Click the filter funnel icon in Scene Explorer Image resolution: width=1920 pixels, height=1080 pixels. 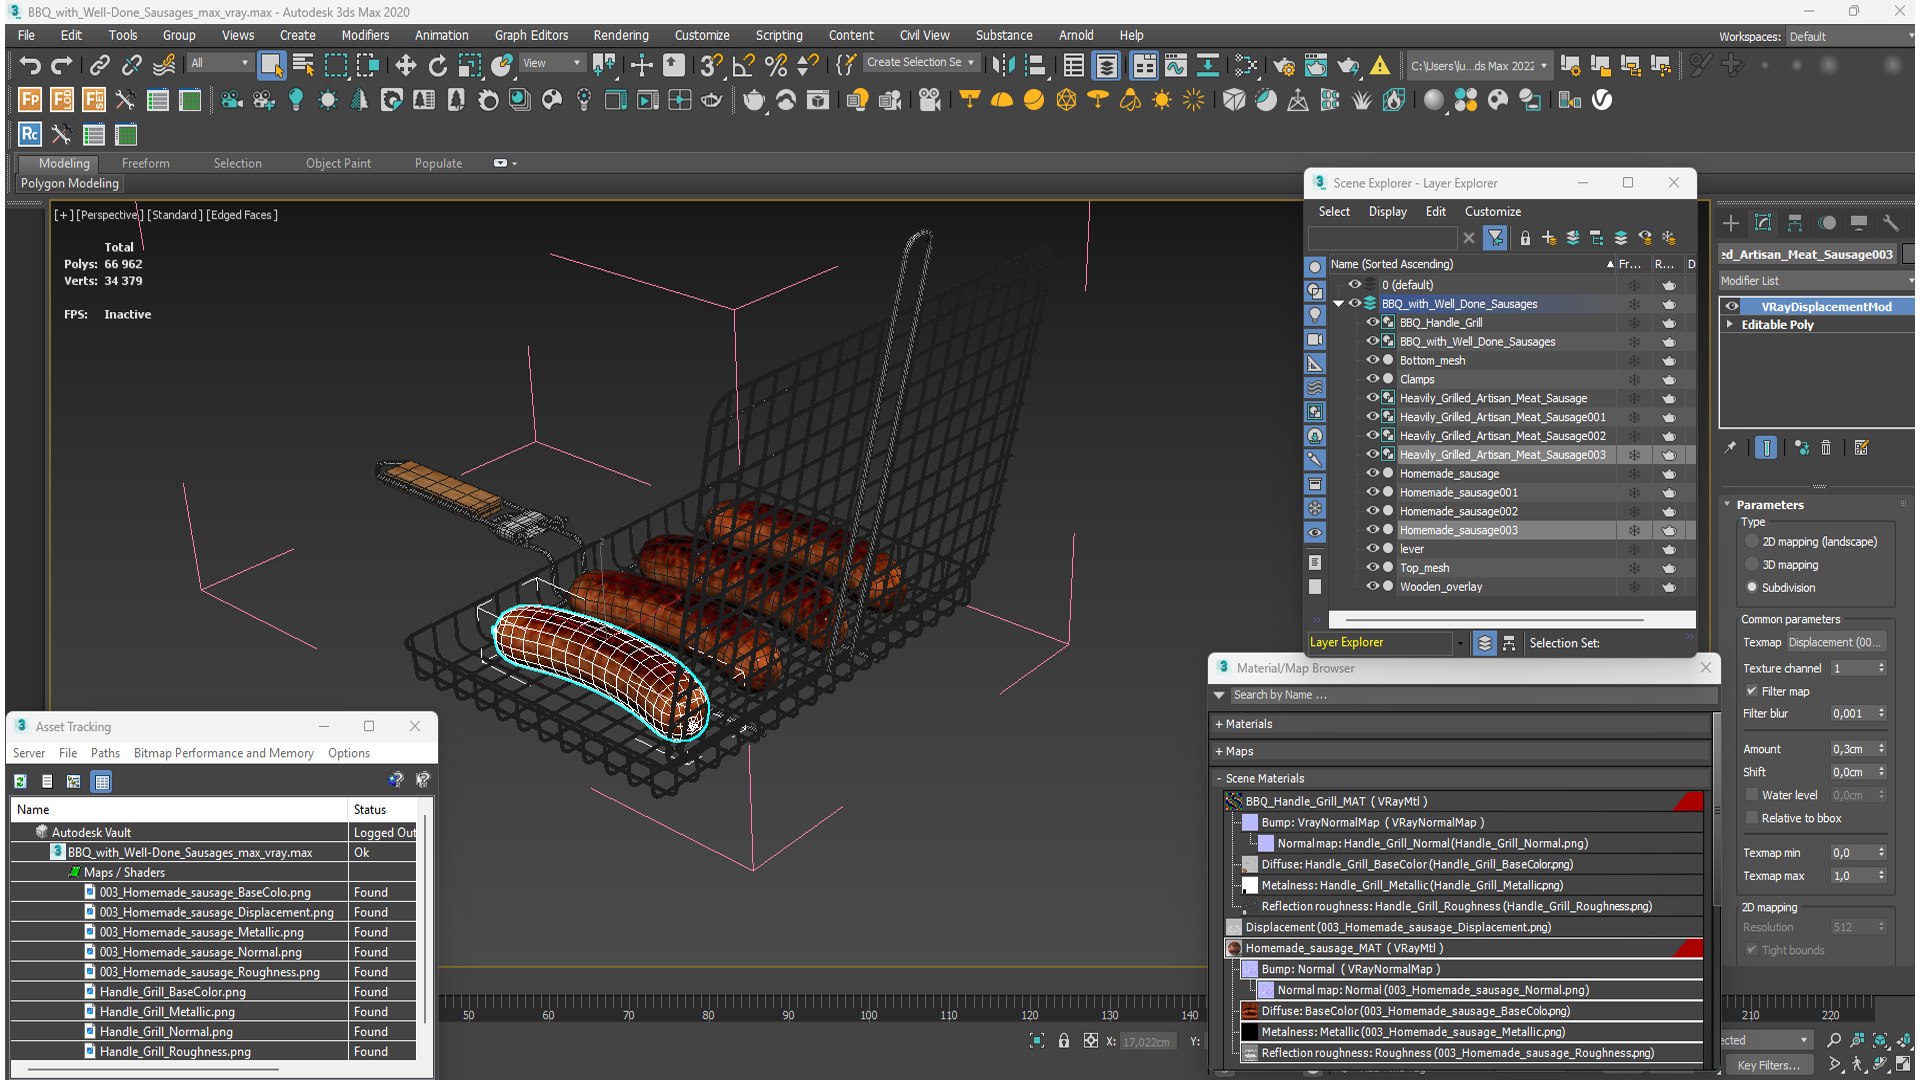click(x=1495, y=238)
